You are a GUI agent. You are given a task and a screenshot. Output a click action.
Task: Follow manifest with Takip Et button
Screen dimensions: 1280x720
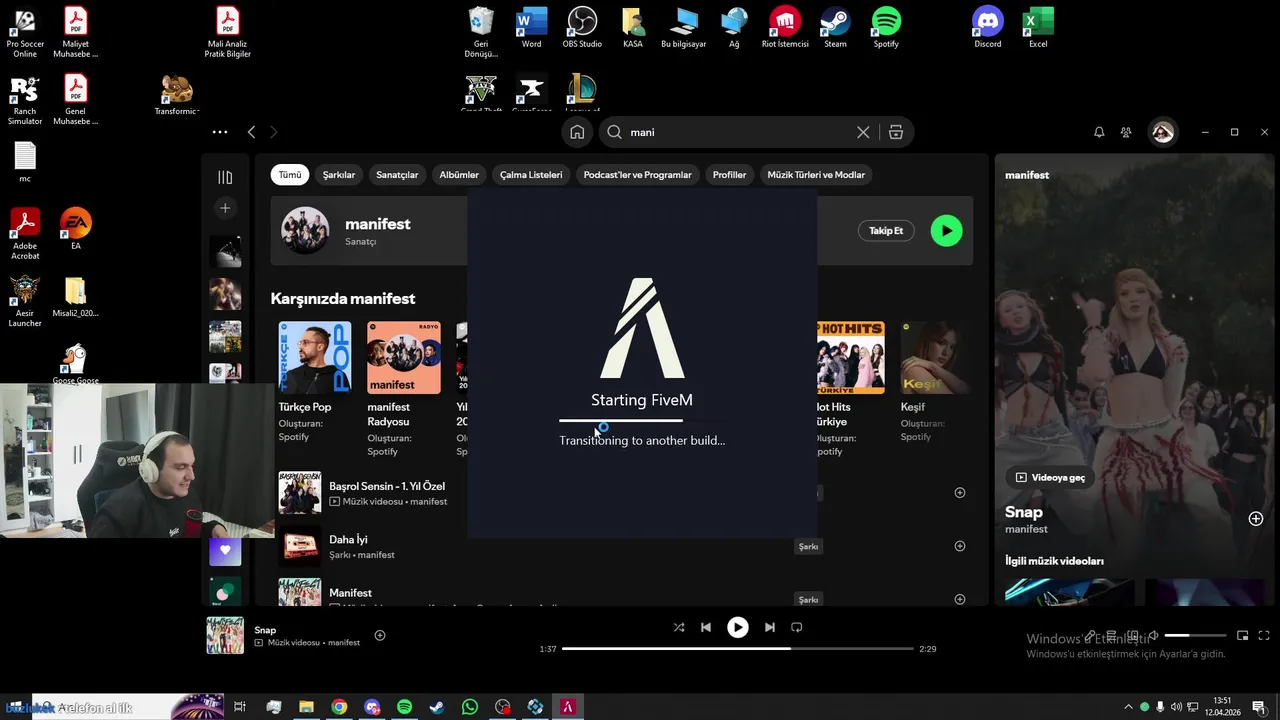pos(886,231)
